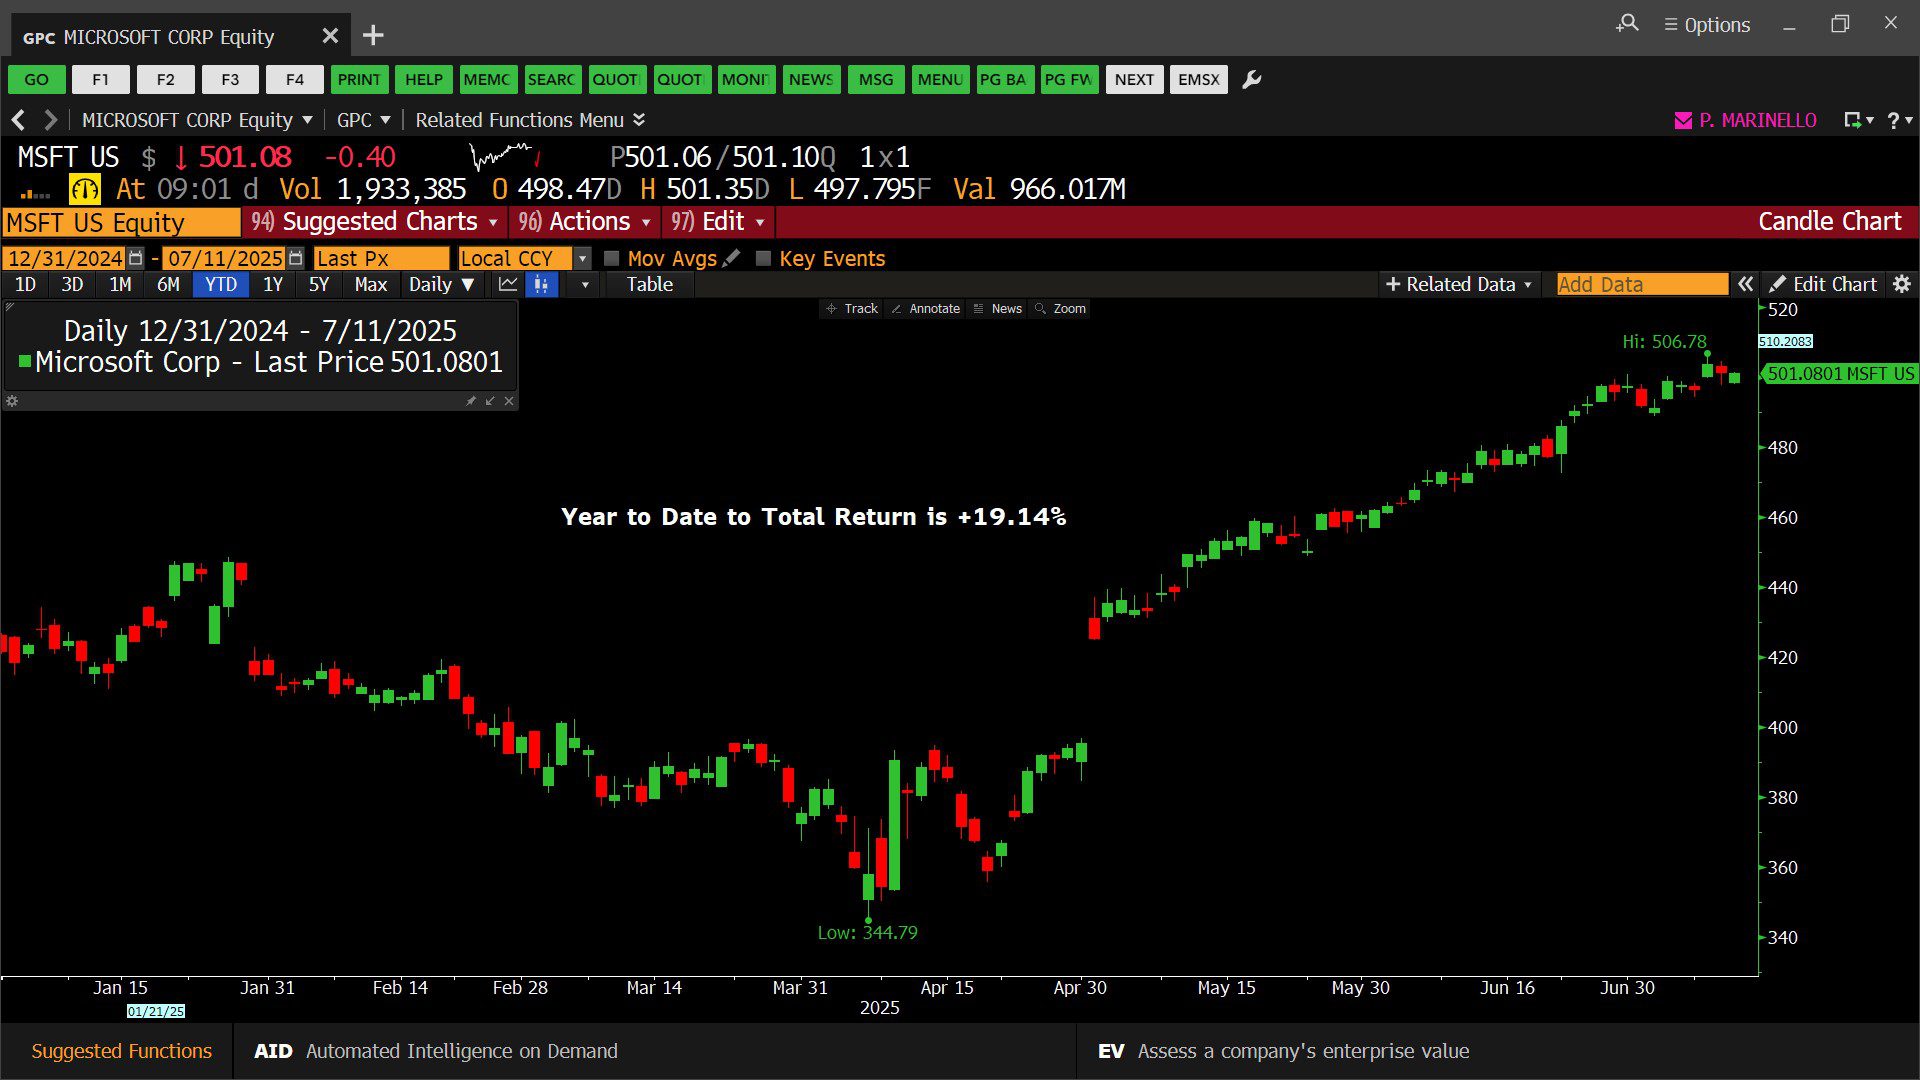Open the Actions menu
1920x1080 pixels.
585,221
